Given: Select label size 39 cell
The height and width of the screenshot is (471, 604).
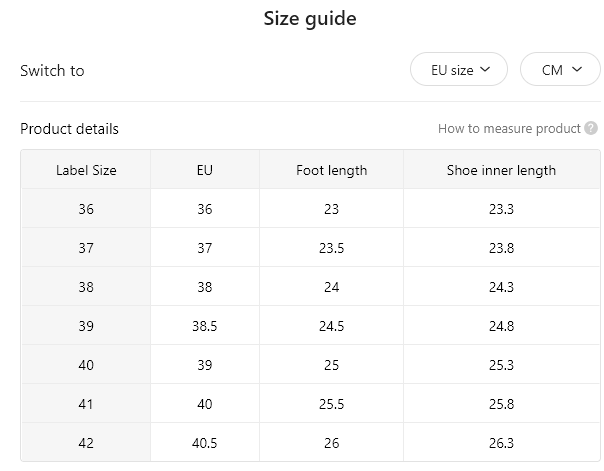Looking at the screenshot, I should (x=86, y=326).
